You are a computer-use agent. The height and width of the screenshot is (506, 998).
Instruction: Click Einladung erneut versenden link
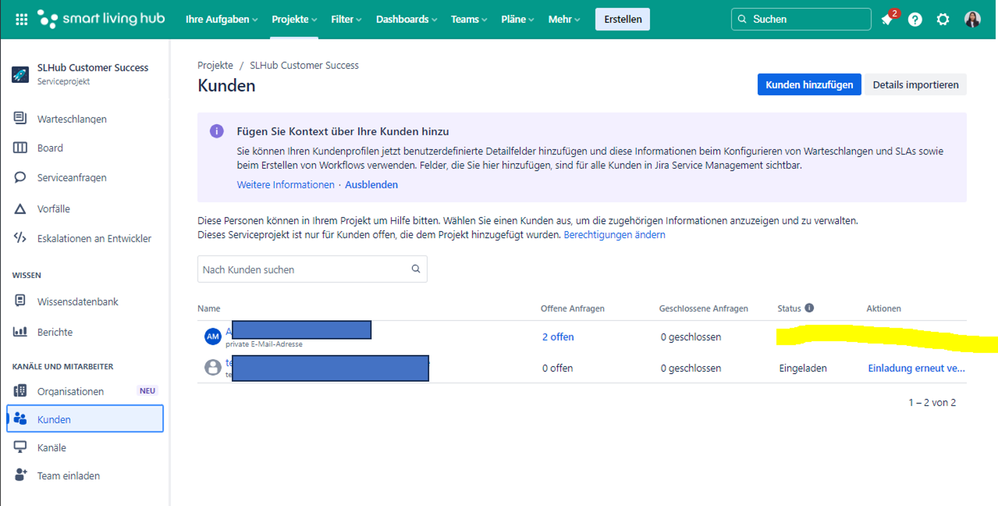click(917, 368)
